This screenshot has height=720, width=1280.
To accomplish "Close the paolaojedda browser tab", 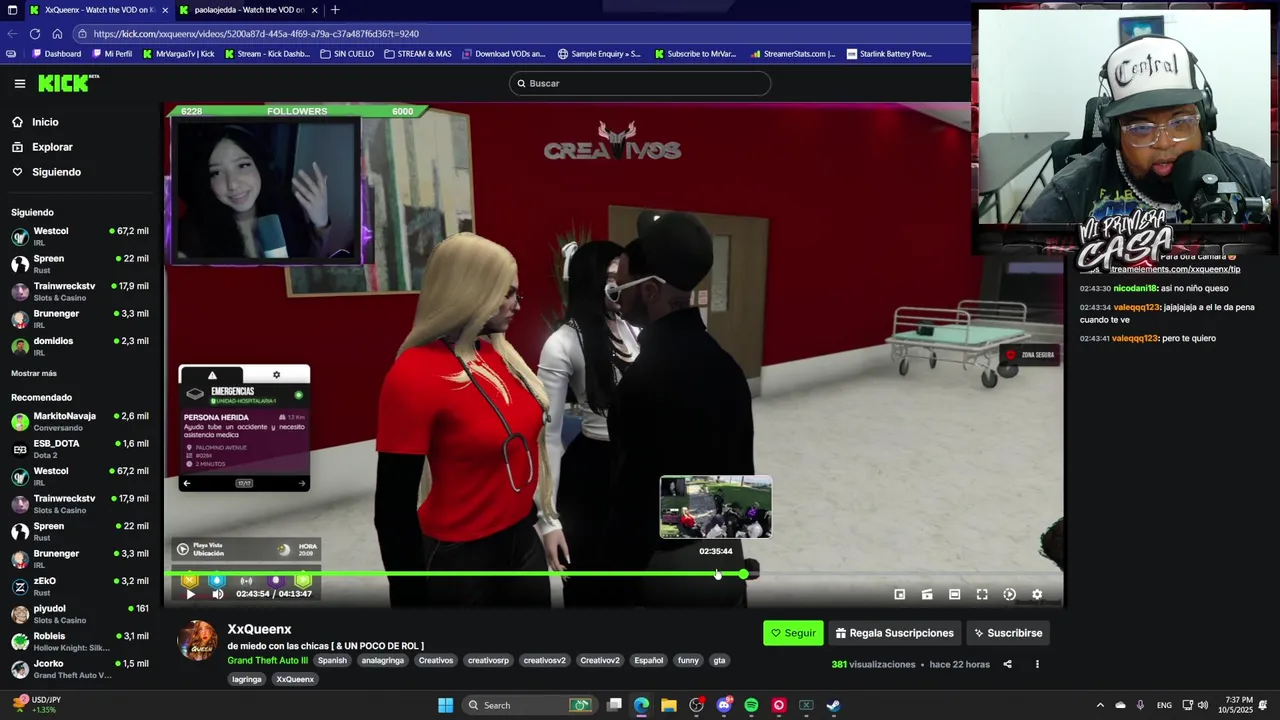I will tap(315, 10).
